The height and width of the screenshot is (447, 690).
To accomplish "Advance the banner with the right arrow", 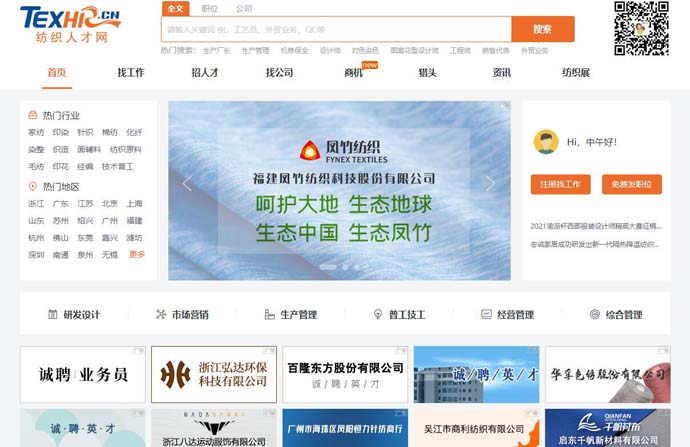I will pos(490,183).
